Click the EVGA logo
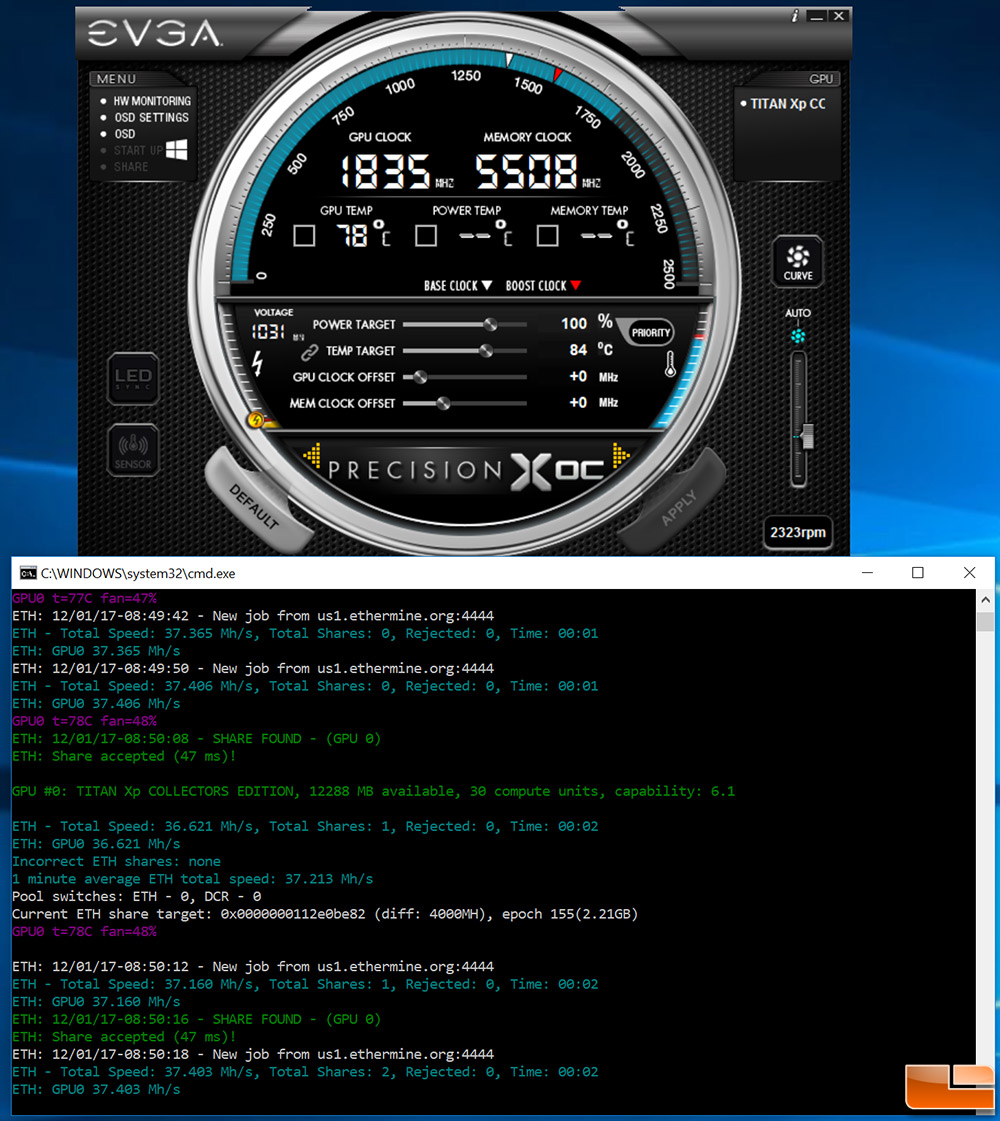This screenshot has height=1121, width=1000. coord(154,34)
